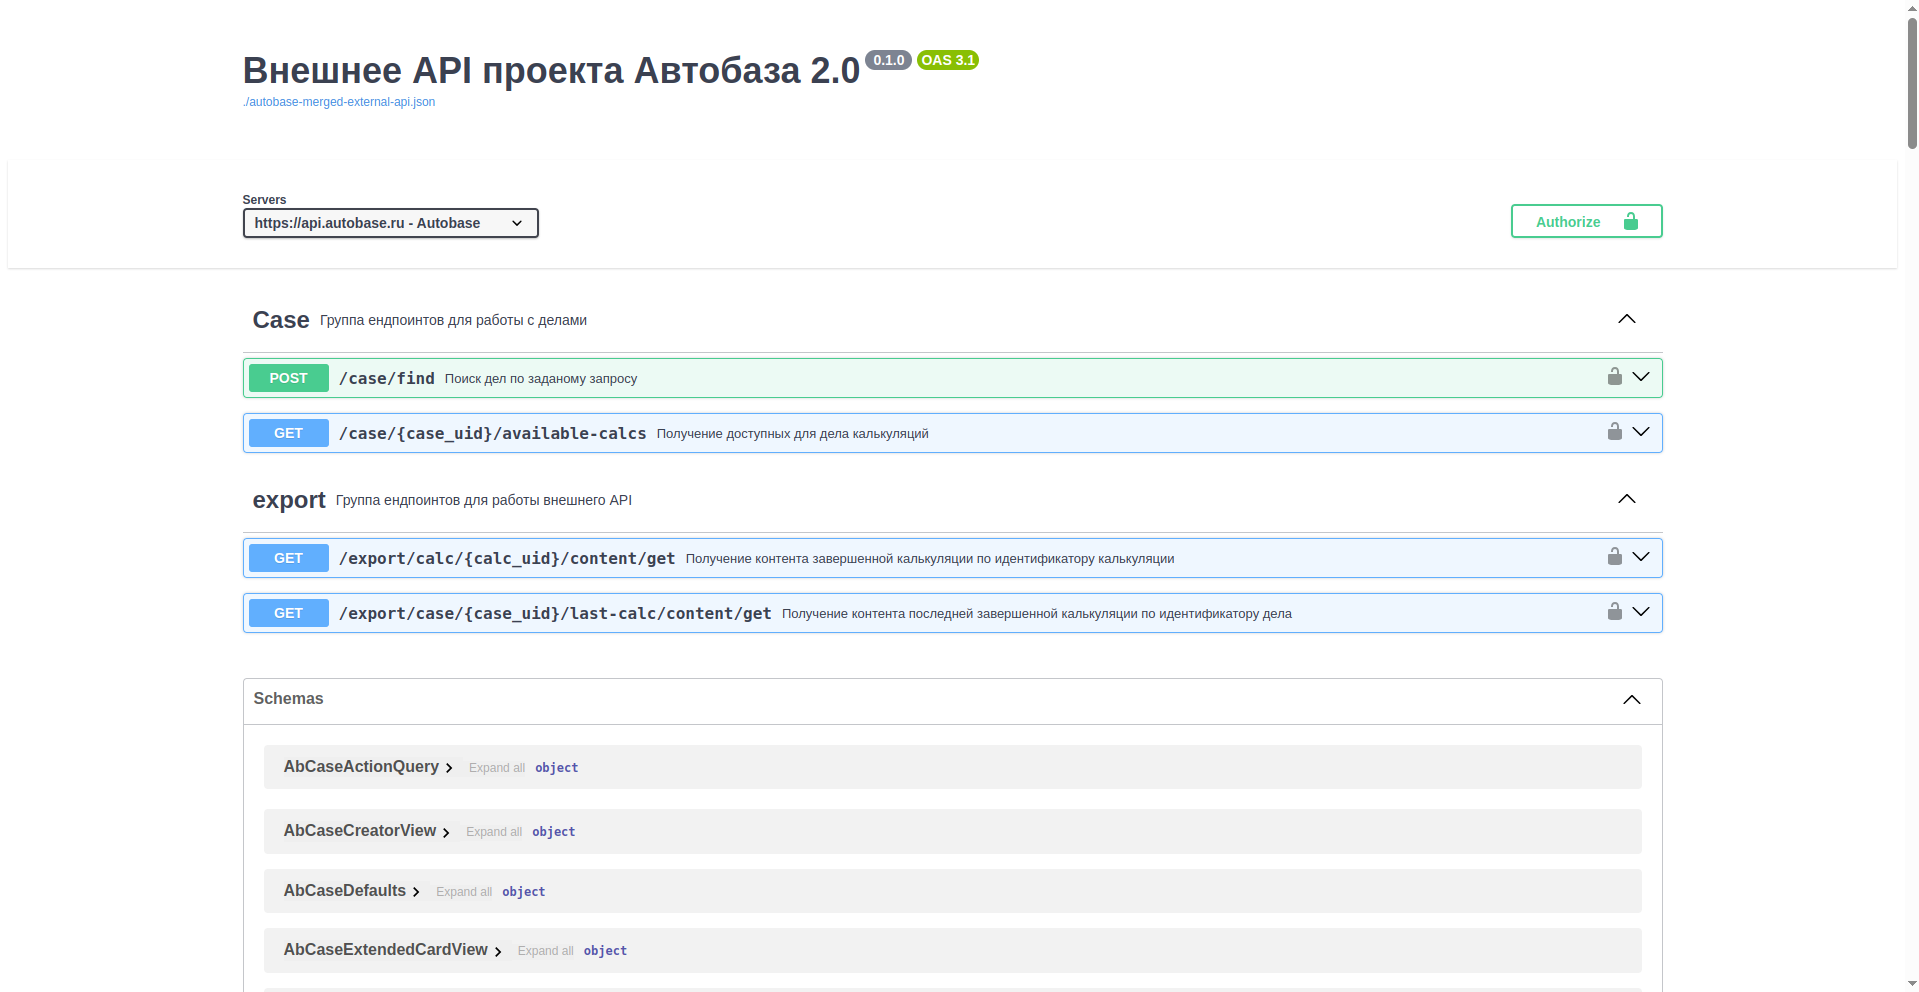Collapse the Case section arrow
This screenshot has width=1919, height=992.
point(1627,319)
